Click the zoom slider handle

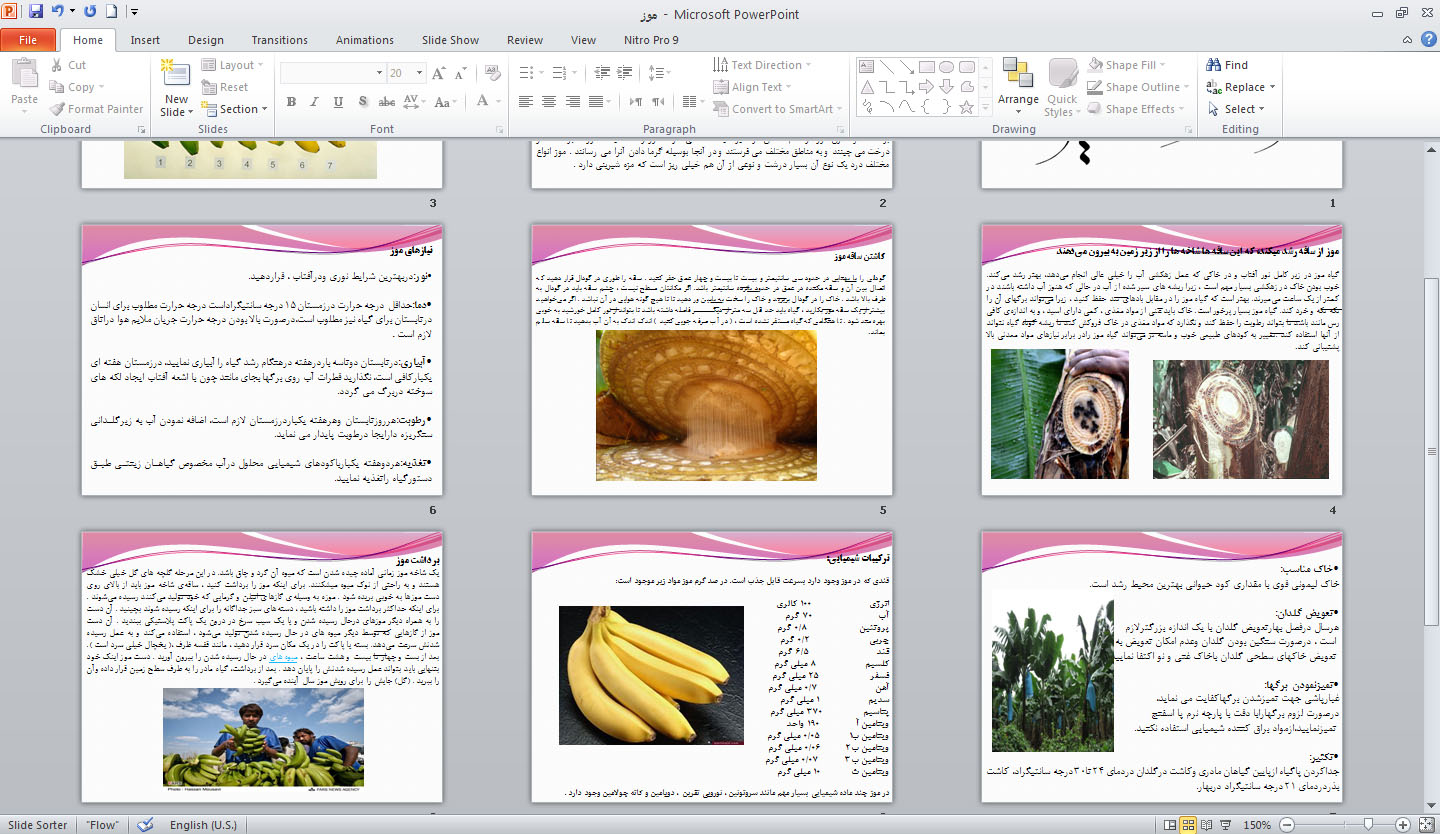point(1367,825)
